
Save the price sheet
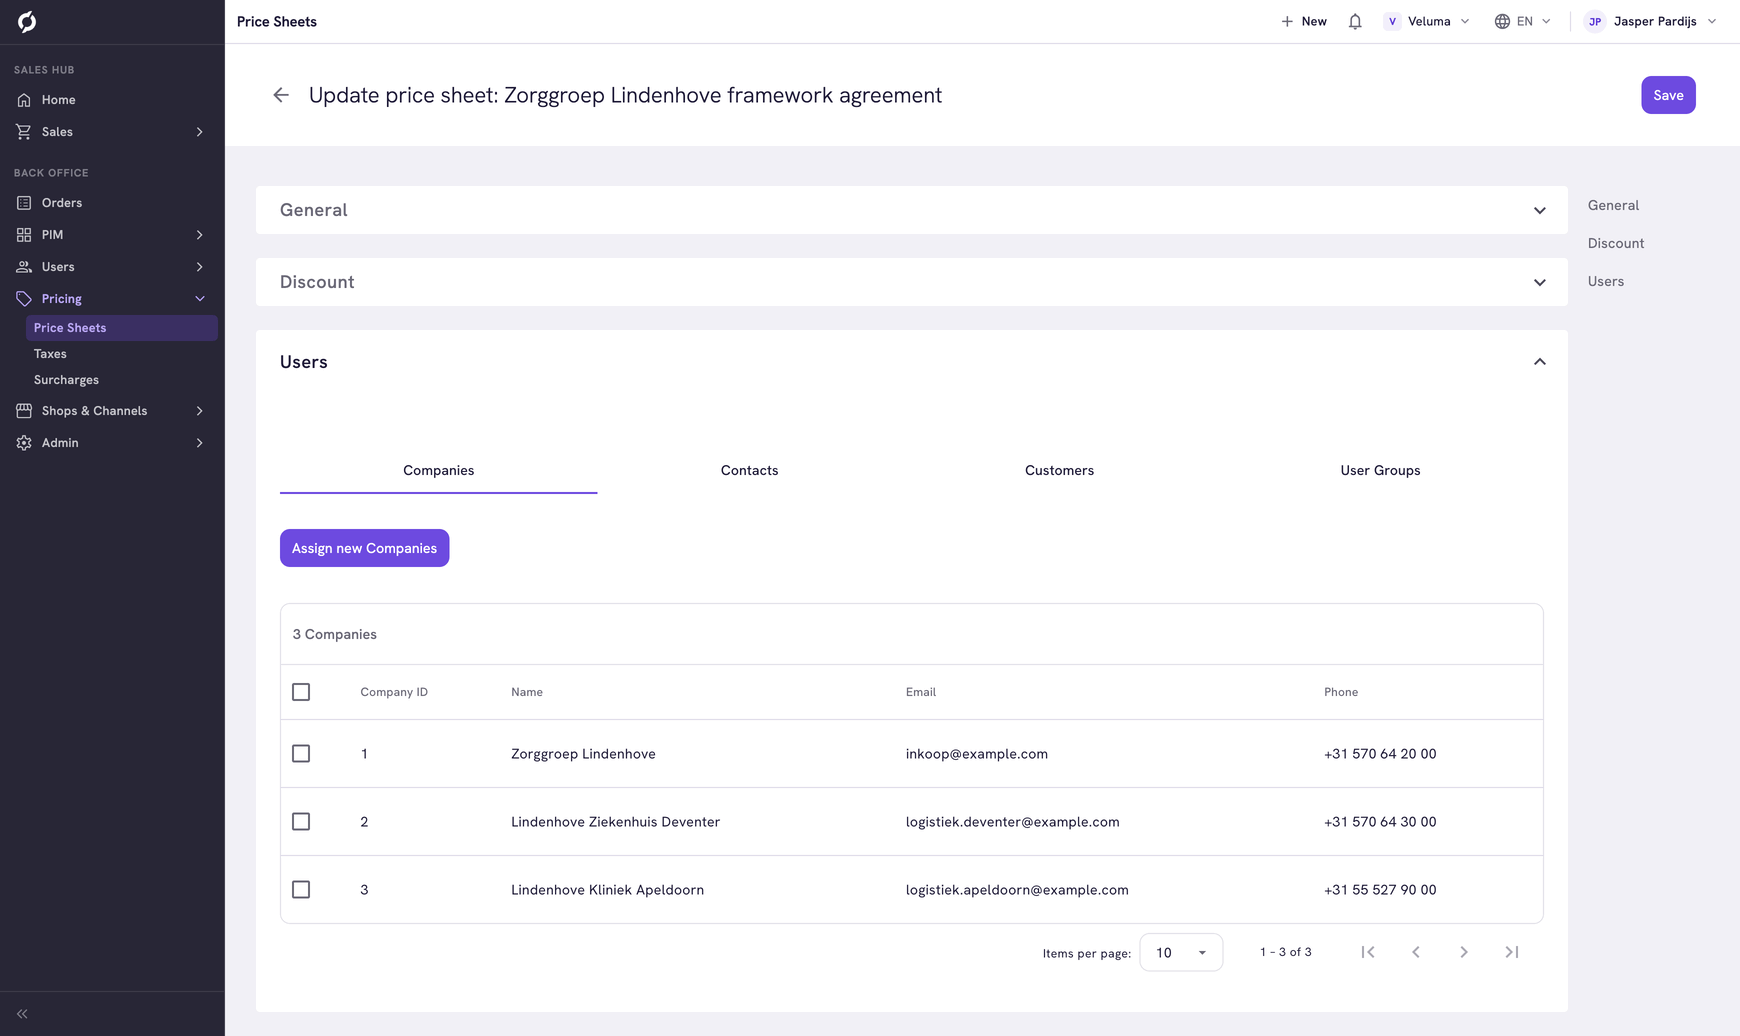(x=1668, y=95)
